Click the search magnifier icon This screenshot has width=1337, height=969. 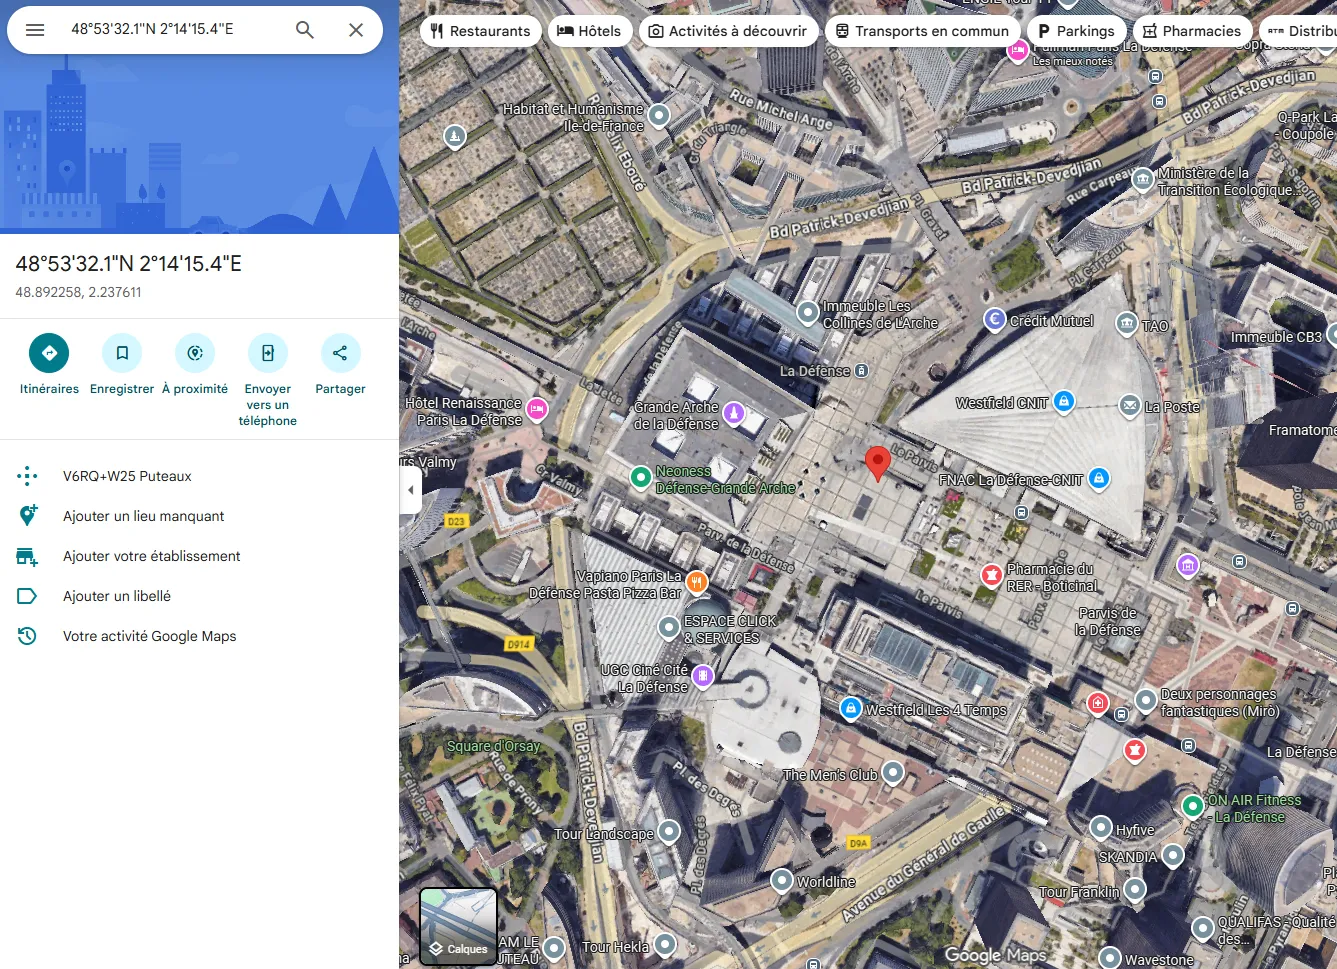[303, 30]
